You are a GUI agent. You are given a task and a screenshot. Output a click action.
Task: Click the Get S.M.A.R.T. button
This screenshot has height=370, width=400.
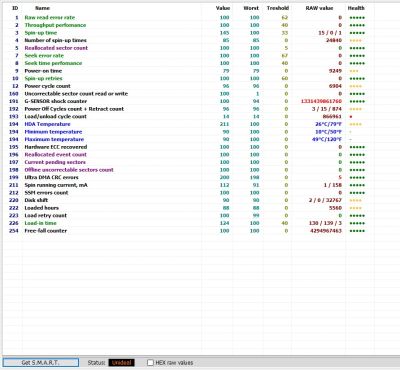(41, 362)
